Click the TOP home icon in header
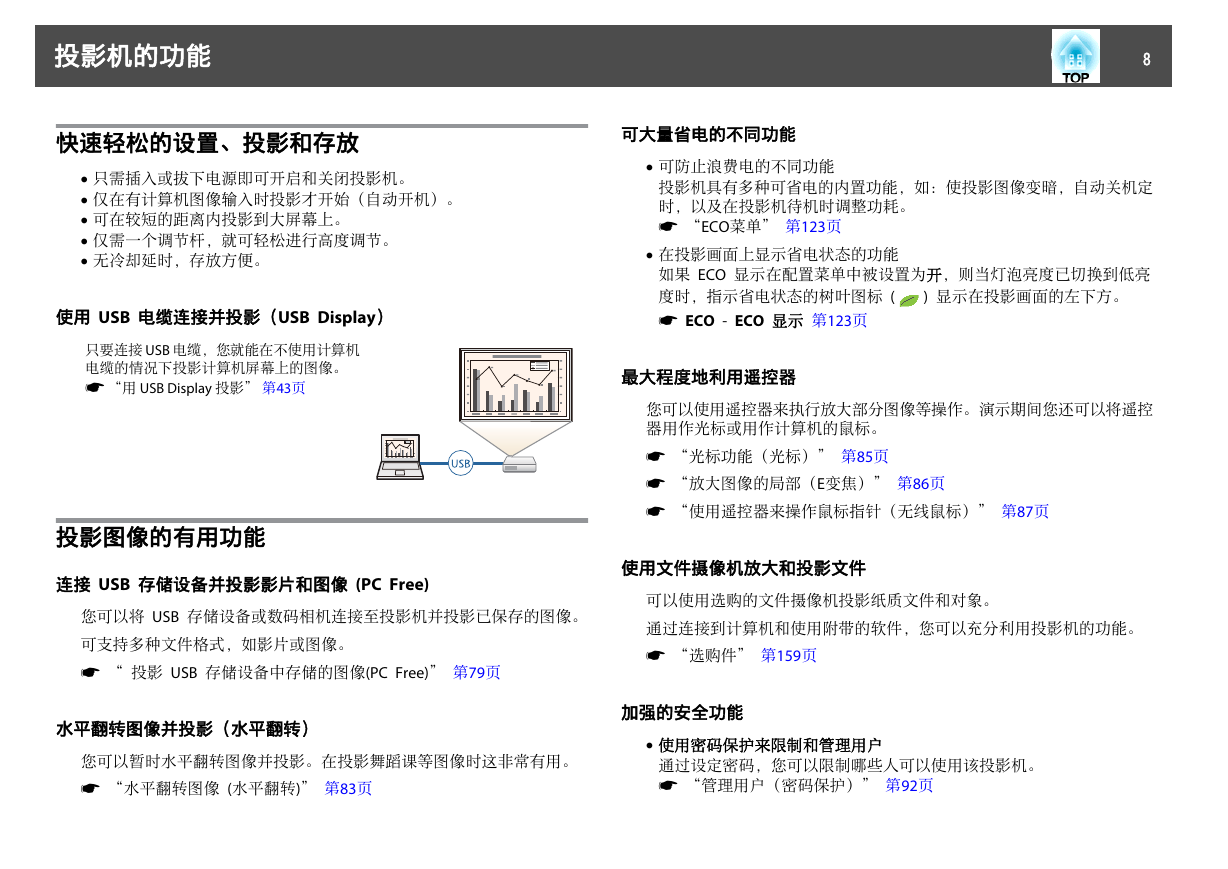Screen dimensions: 1228x869 click(1075, 56)
